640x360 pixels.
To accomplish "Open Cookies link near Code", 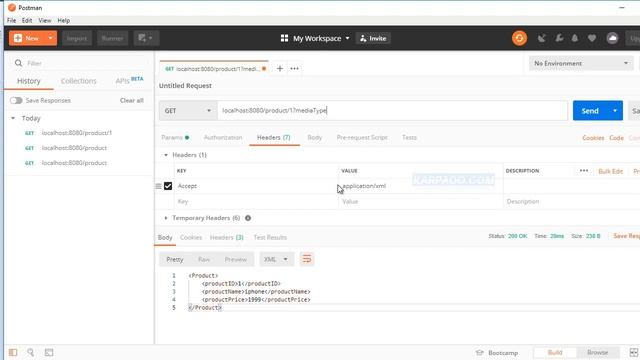I will 593,138.
